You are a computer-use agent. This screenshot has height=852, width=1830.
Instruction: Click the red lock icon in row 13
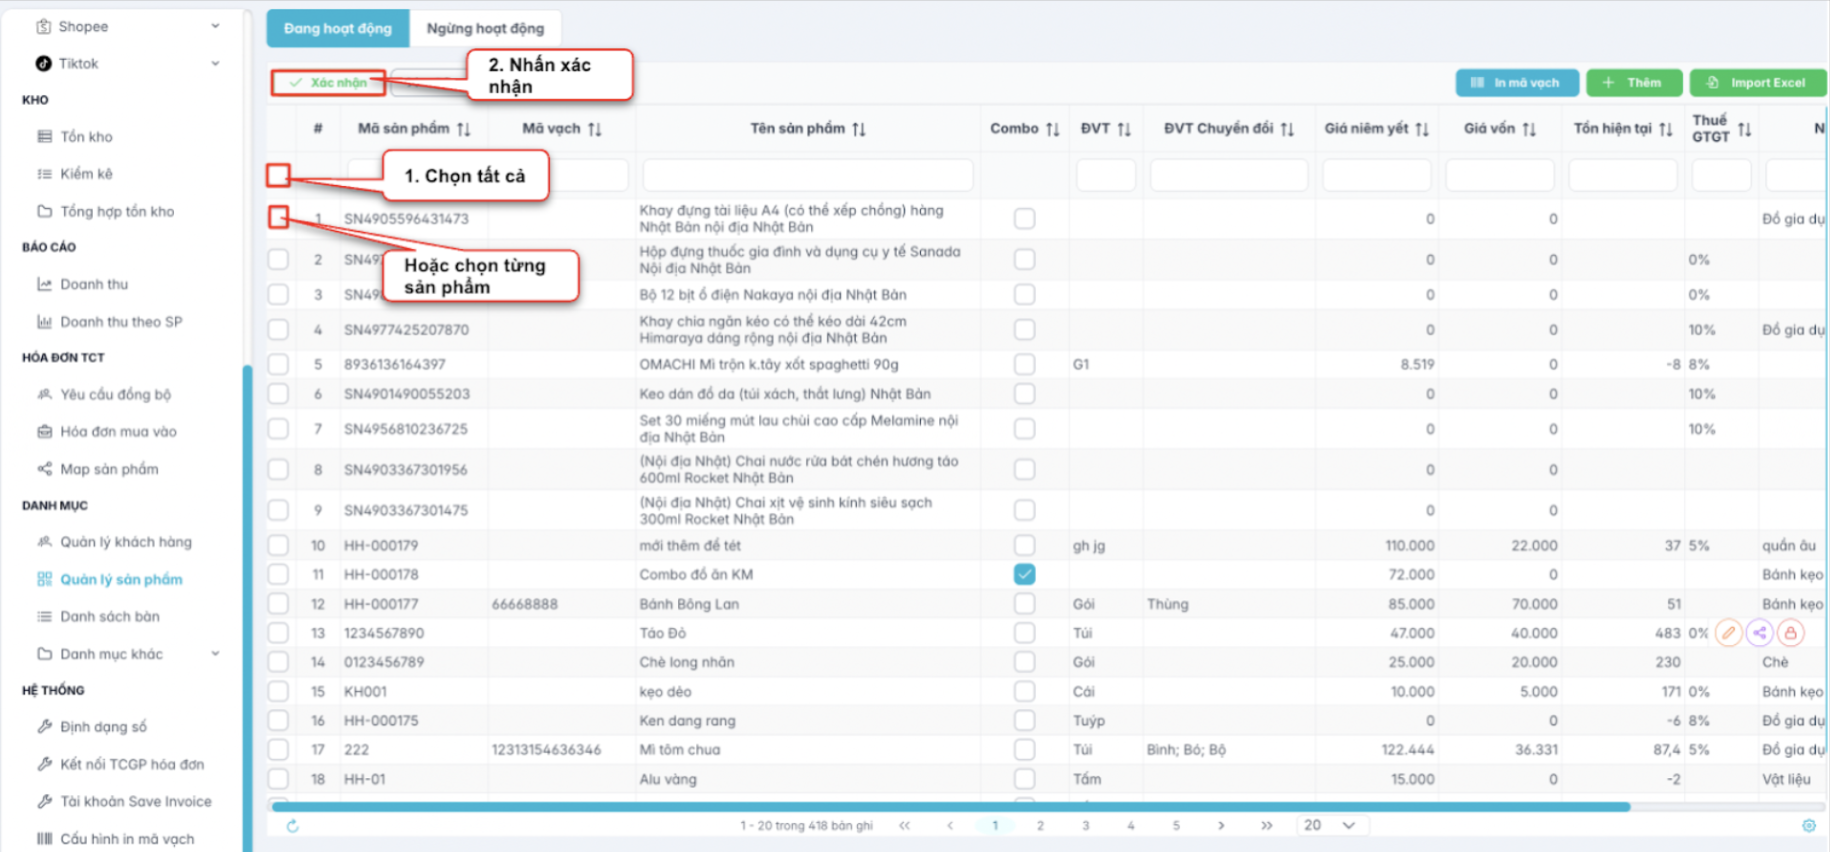[1790, 633]
